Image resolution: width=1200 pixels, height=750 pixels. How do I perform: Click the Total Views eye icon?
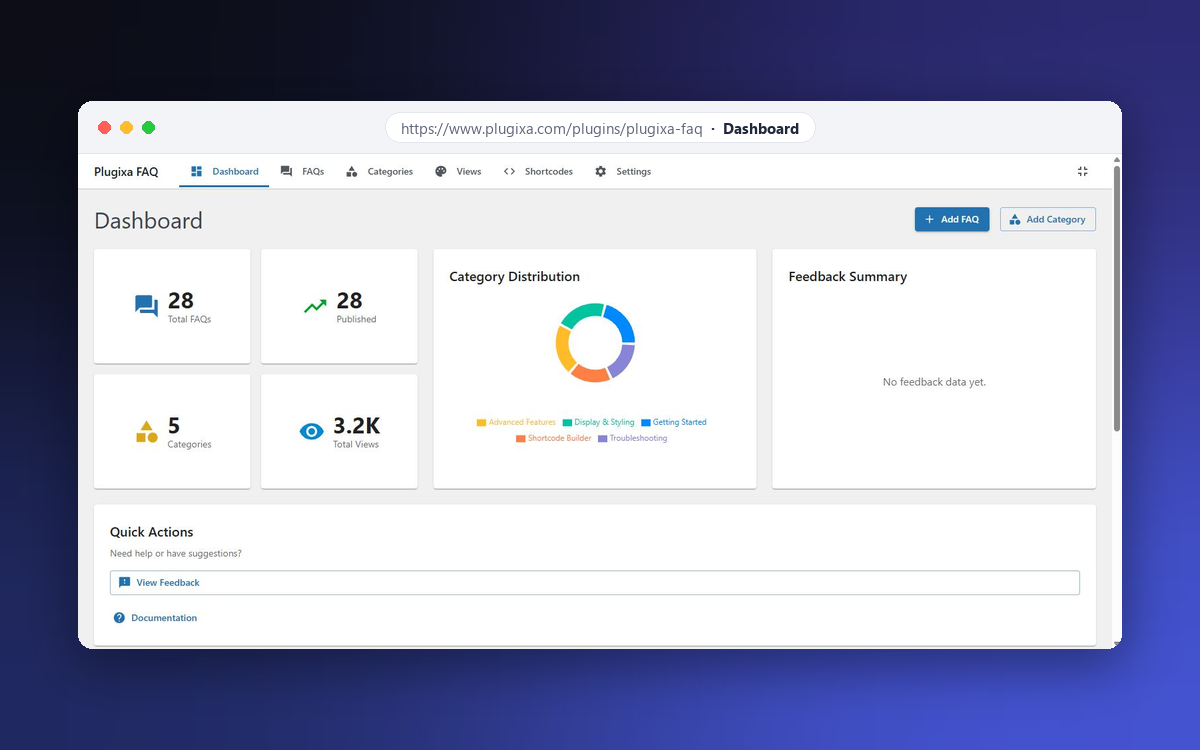click(312, 431)
